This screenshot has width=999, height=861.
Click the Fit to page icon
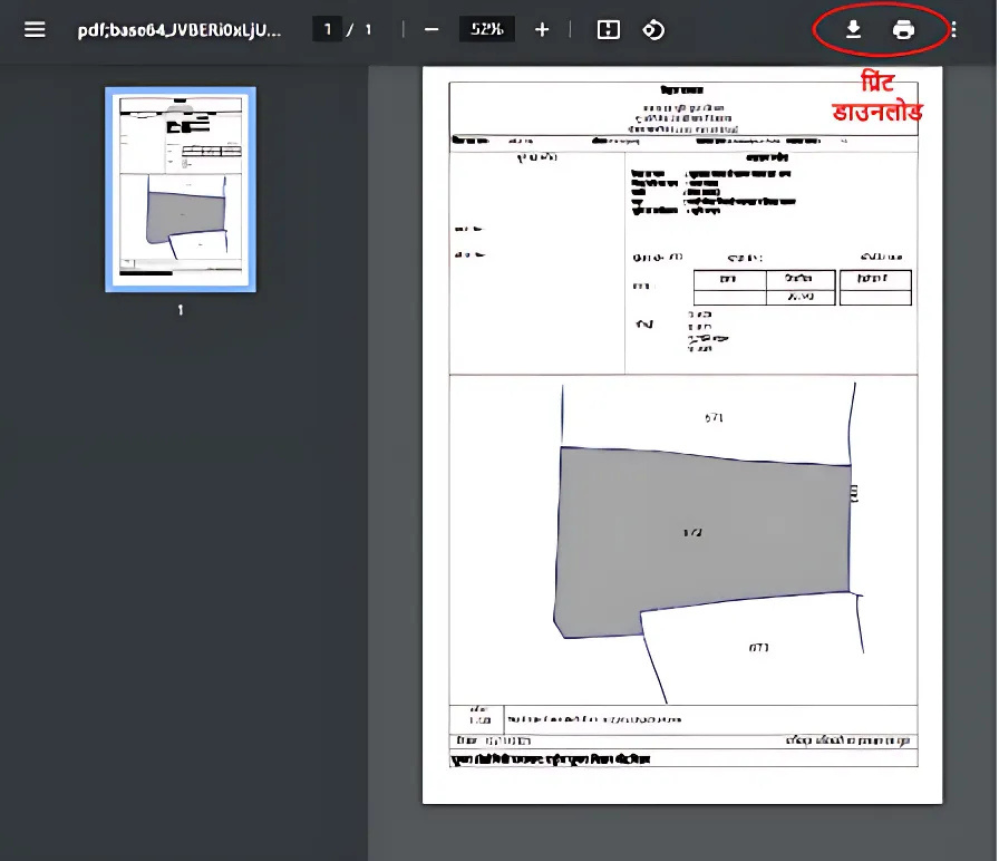click(x=608, y=29)
